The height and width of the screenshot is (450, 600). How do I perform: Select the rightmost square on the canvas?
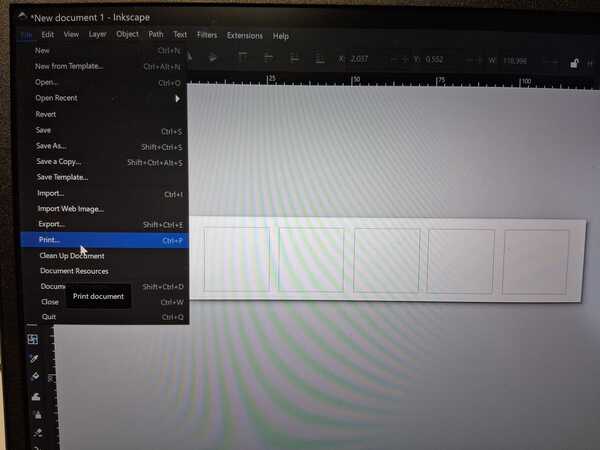point(536,262)
